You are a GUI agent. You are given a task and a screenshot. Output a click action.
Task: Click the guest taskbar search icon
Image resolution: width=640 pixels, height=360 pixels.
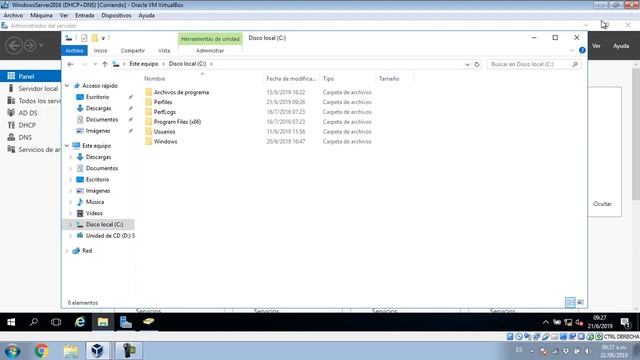pyautogui.click(x=34, y=322)
